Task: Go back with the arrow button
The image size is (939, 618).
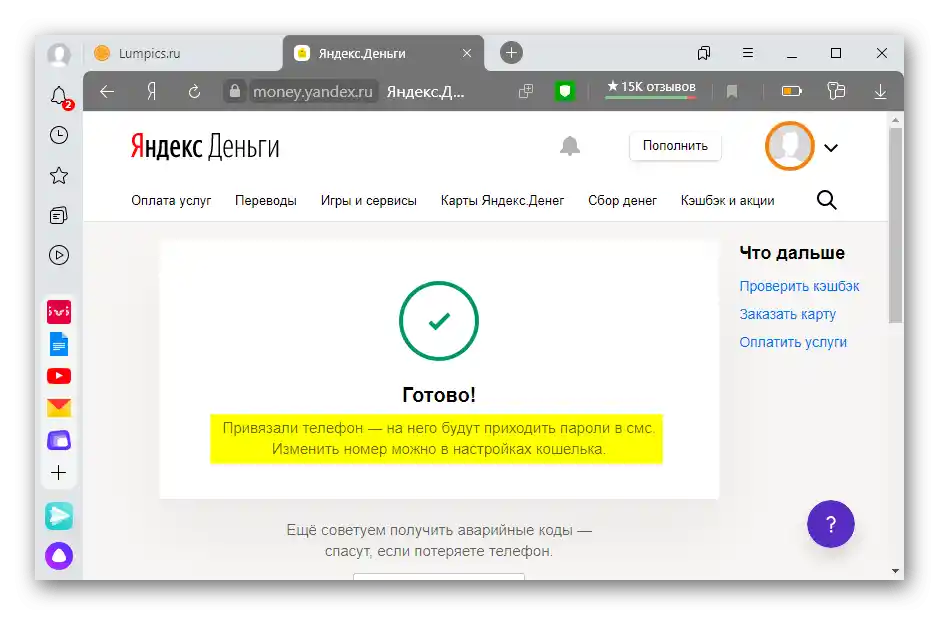Action: click(107, 92)
